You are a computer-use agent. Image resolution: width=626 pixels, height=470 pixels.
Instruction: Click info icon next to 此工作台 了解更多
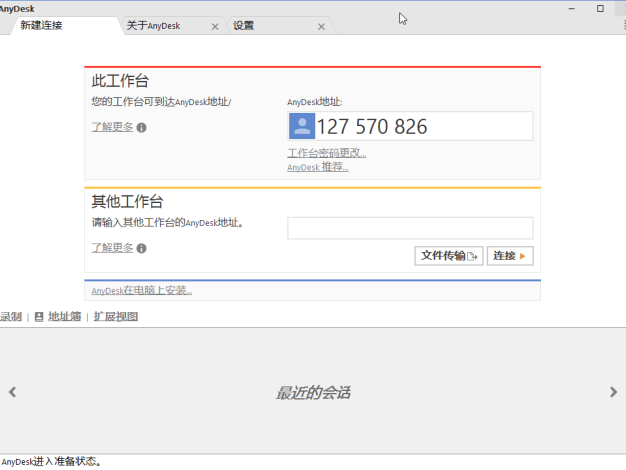(141, 127)
